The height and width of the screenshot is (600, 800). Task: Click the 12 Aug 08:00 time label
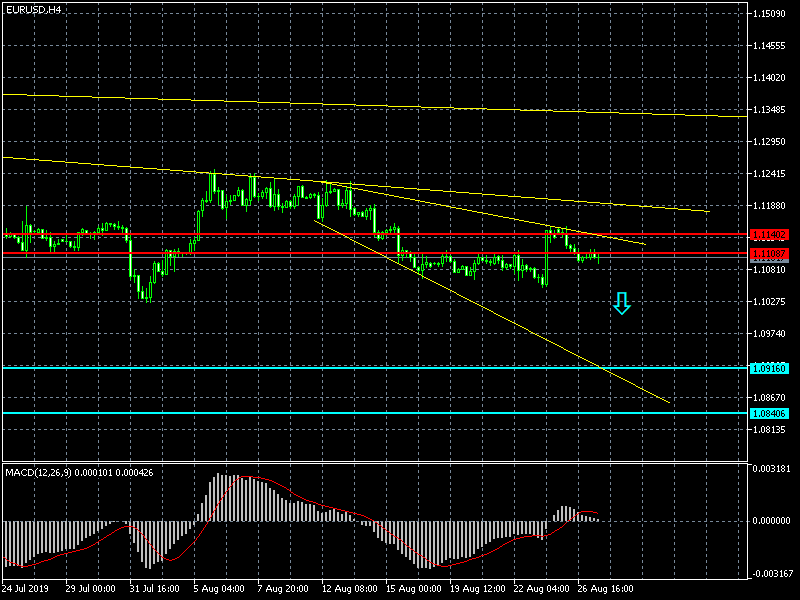pos(350,589)
